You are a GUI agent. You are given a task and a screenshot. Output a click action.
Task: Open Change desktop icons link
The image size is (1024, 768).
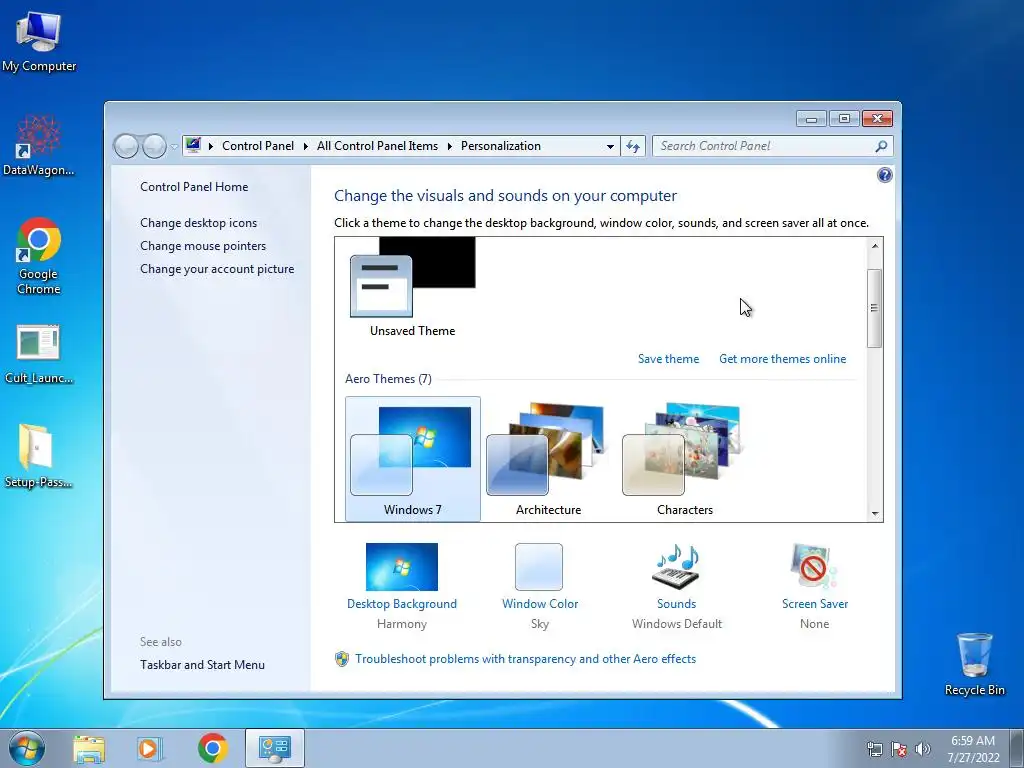199,223
